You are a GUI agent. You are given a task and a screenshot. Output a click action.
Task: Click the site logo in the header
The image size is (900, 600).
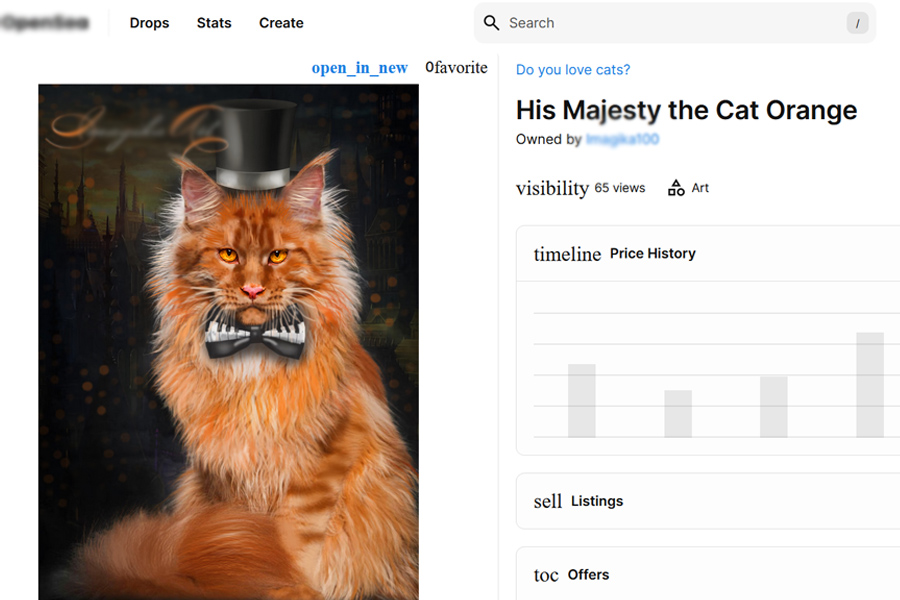click(45, 23)
